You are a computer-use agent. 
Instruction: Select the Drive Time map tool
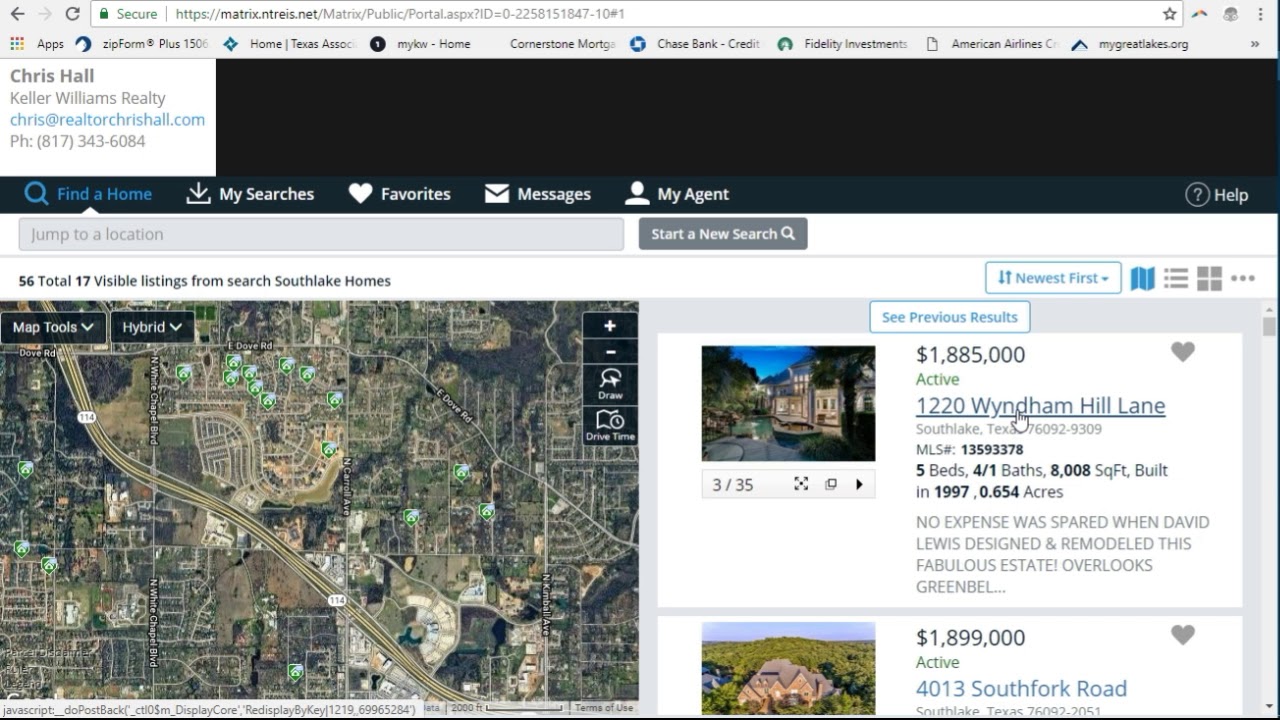click(x=610, y=425)
